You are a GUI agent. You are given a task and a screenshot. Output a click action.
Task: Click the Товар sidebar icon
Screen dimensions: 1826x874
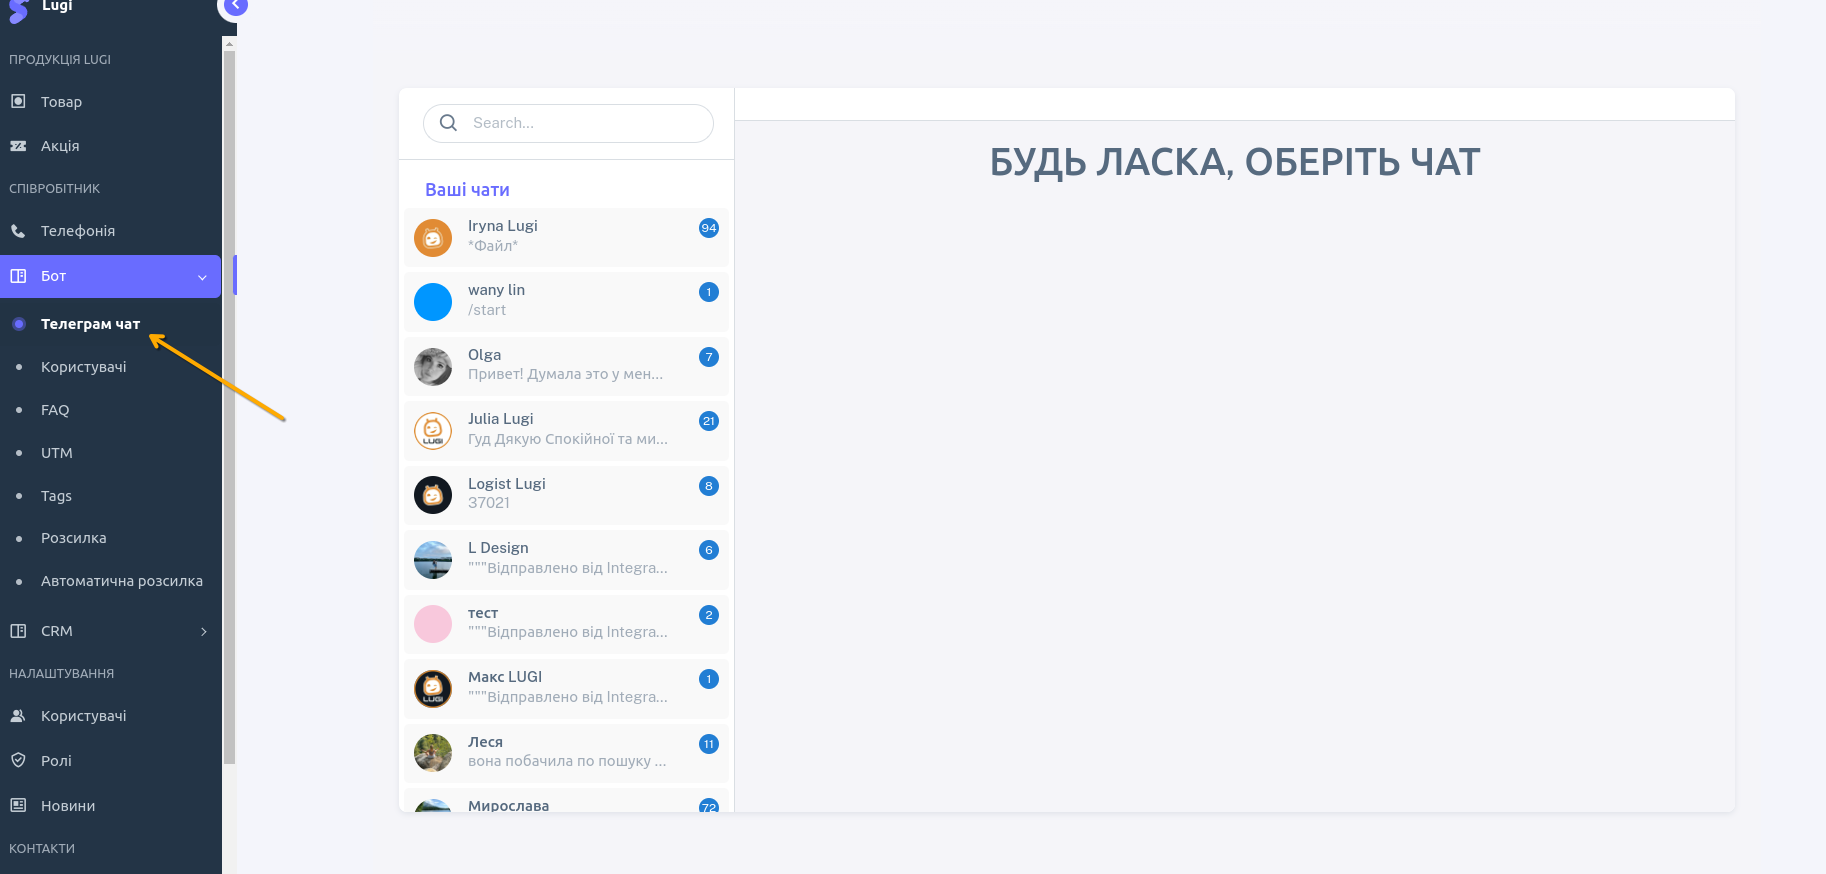(18, 101)
